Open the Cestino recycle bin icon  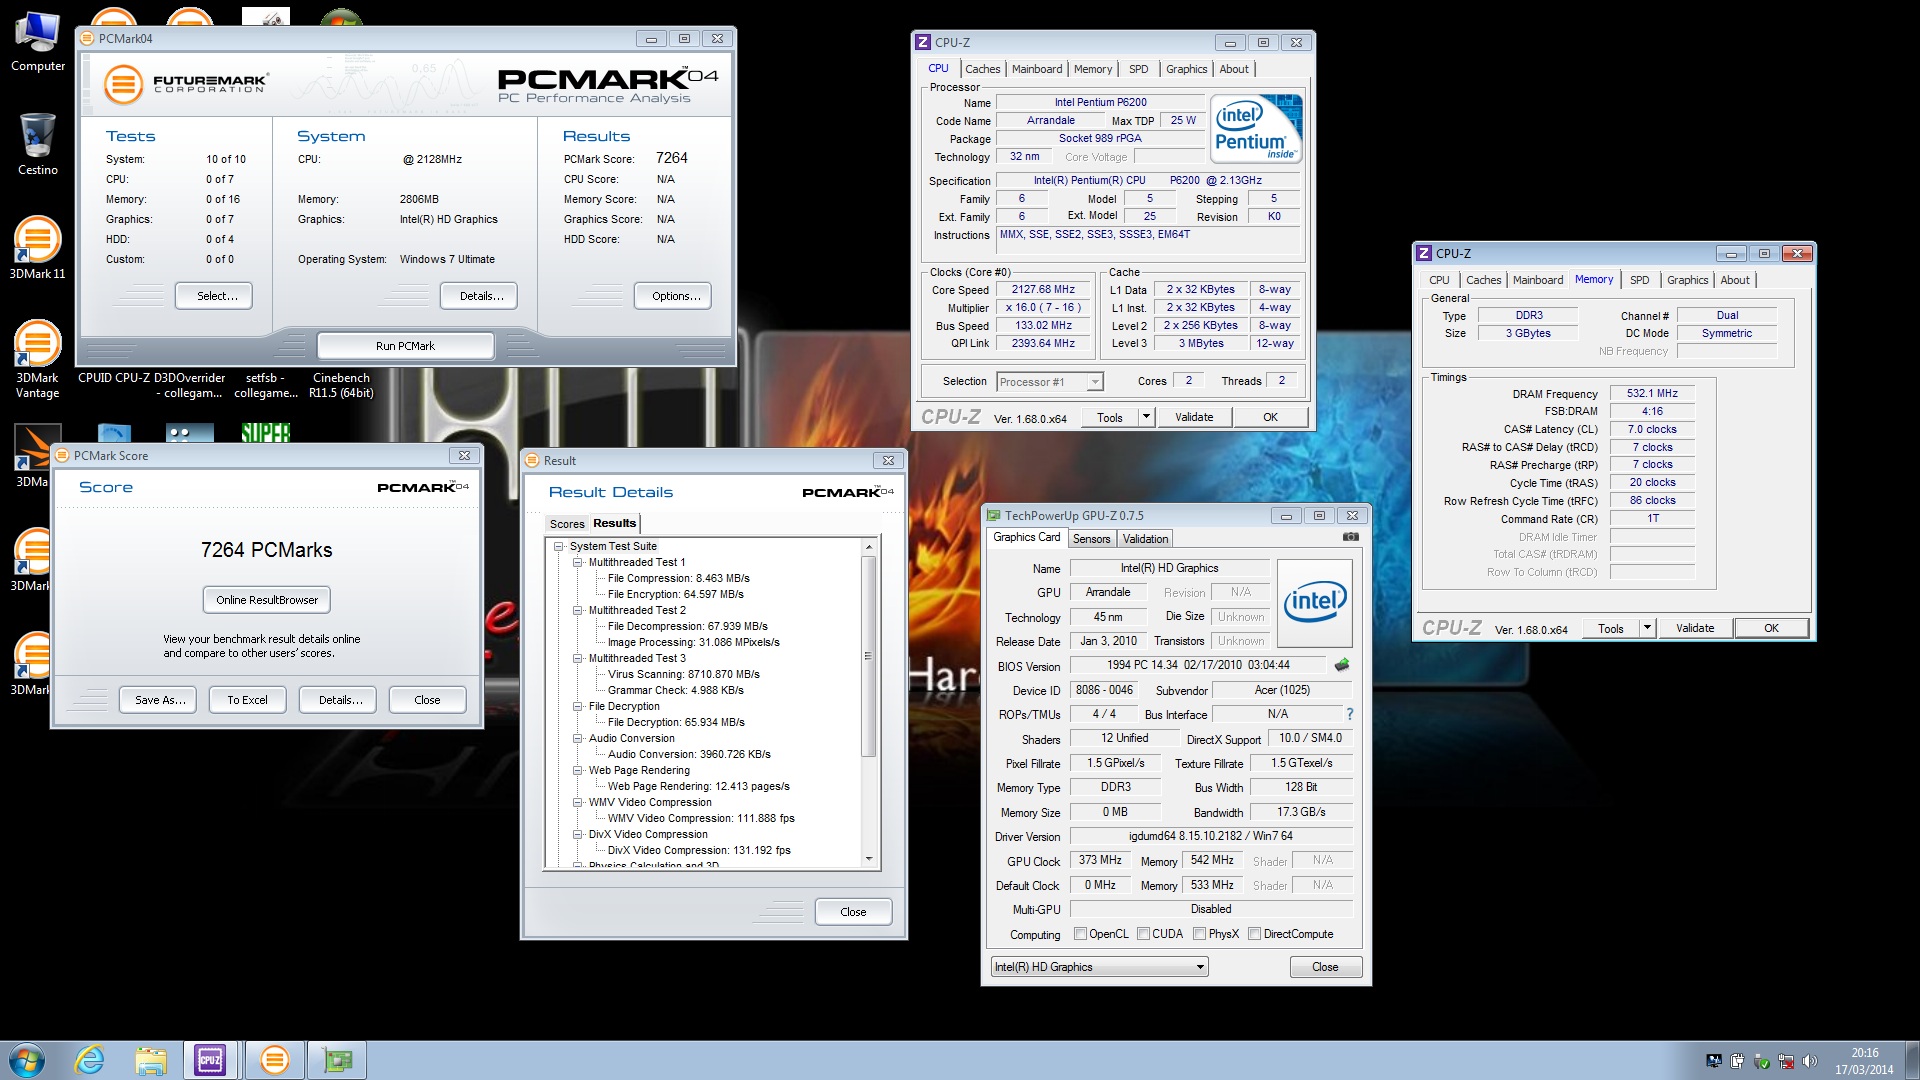(x=38, y=145)
